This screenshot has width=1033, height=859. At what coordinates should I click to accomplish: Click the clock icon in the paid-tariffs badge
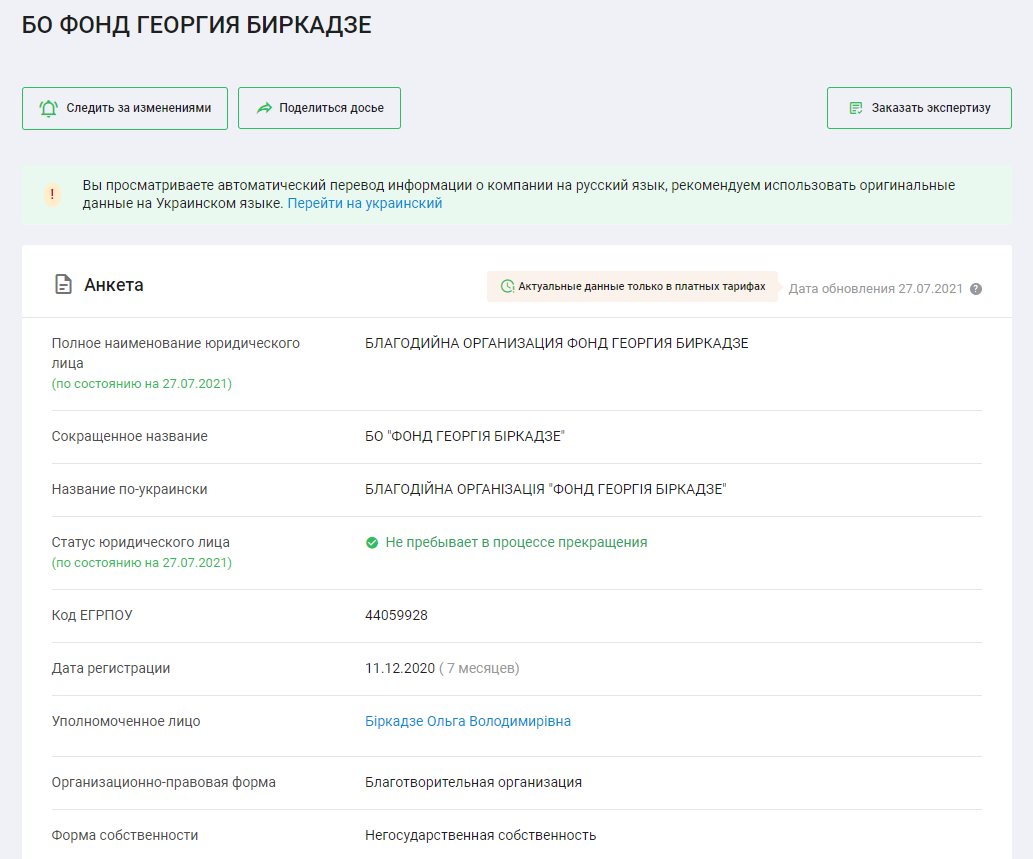pos(507,287)
